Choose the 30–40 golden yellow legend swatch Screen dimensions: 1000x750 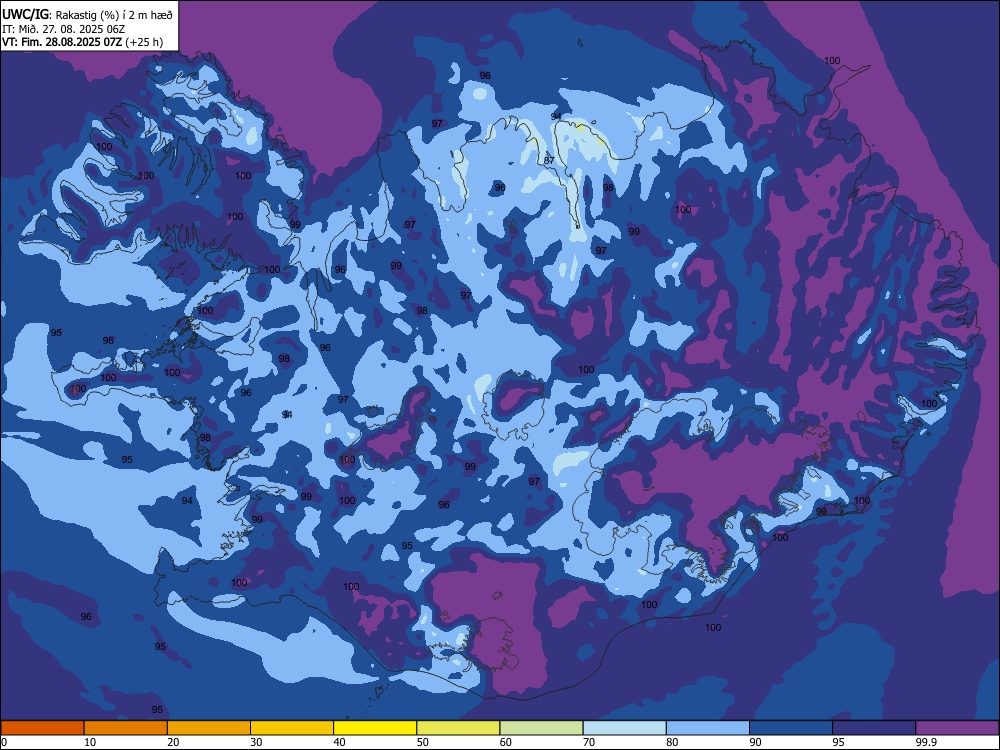(292, 728)
